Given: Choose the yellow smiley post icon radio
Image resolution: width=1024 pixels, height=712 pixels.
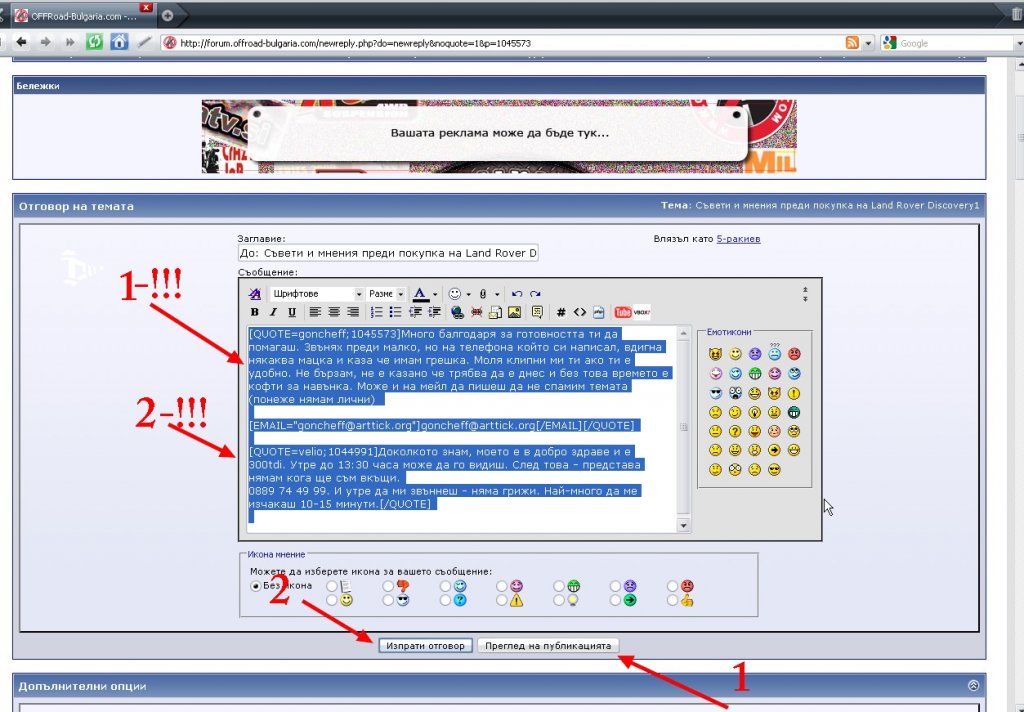Looking at the screenshot, I should click(x=332, y=600).
